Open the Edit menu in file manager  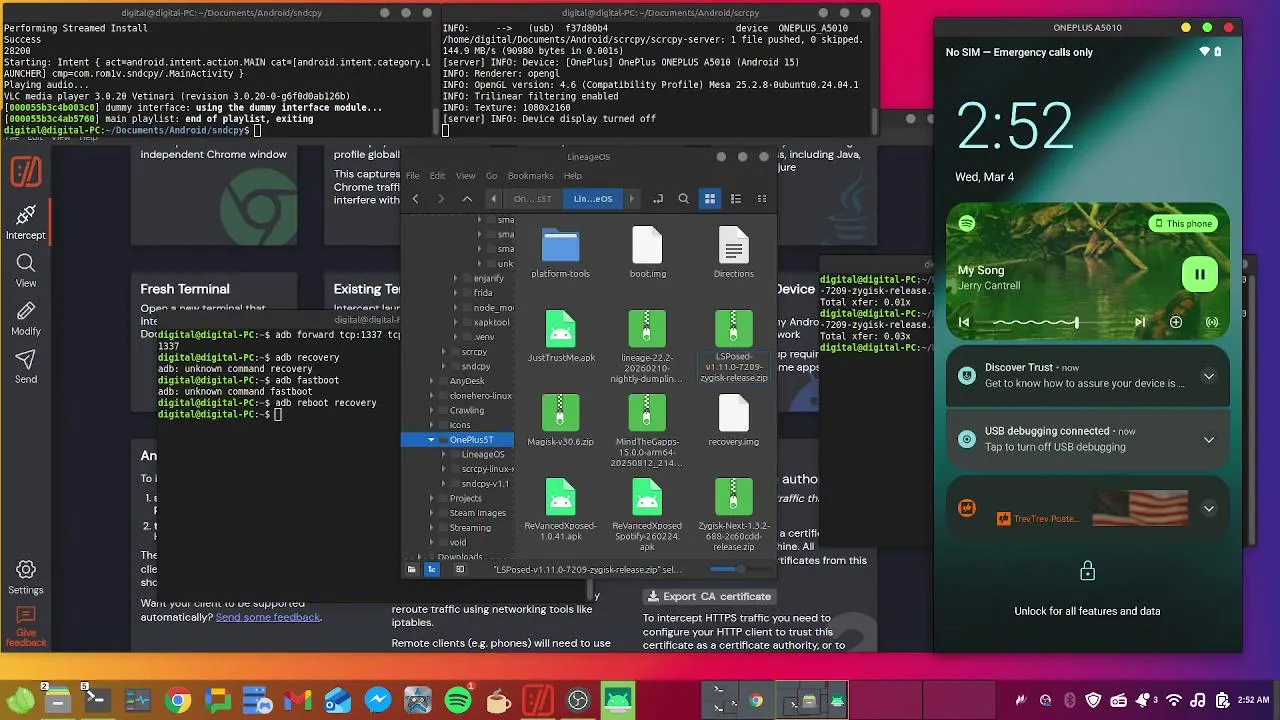(437, 176)
